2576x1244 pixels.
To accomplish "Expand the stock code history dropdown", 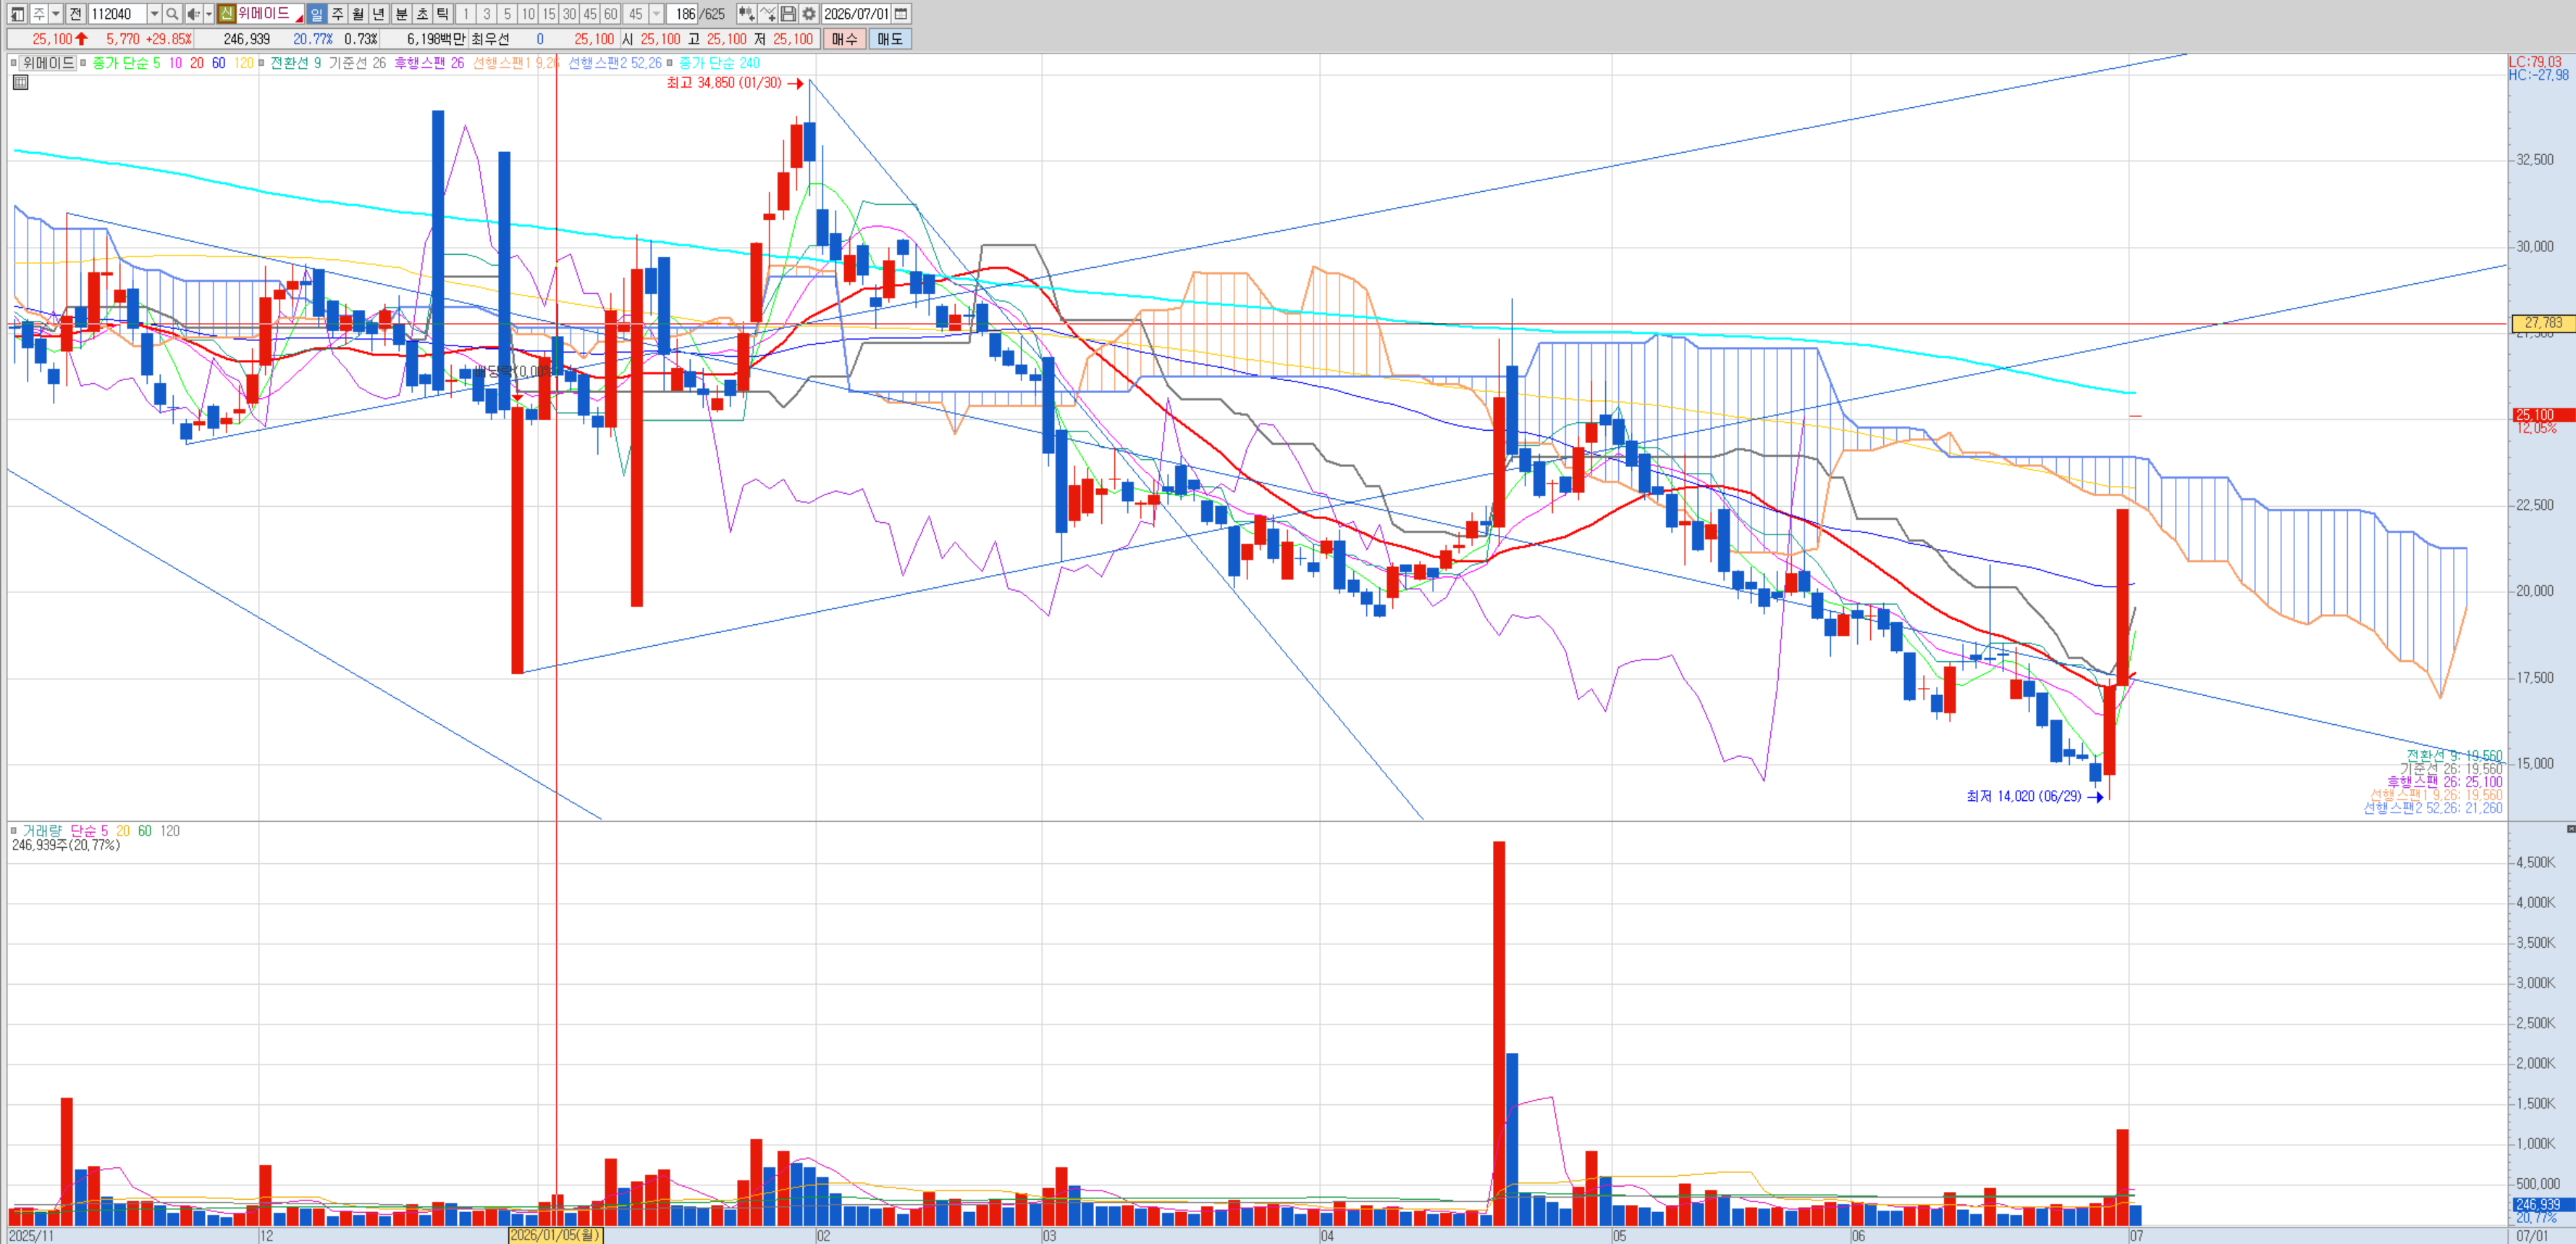I will coord(154,14).
